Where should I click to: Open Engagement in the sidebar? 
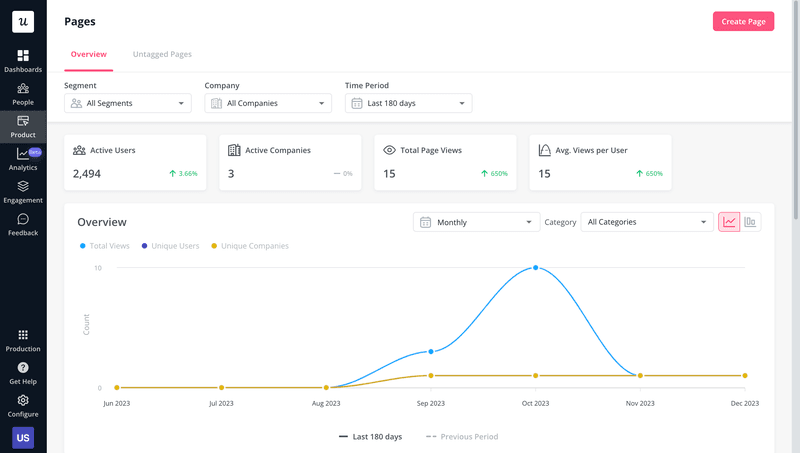[x=23, y=187]
